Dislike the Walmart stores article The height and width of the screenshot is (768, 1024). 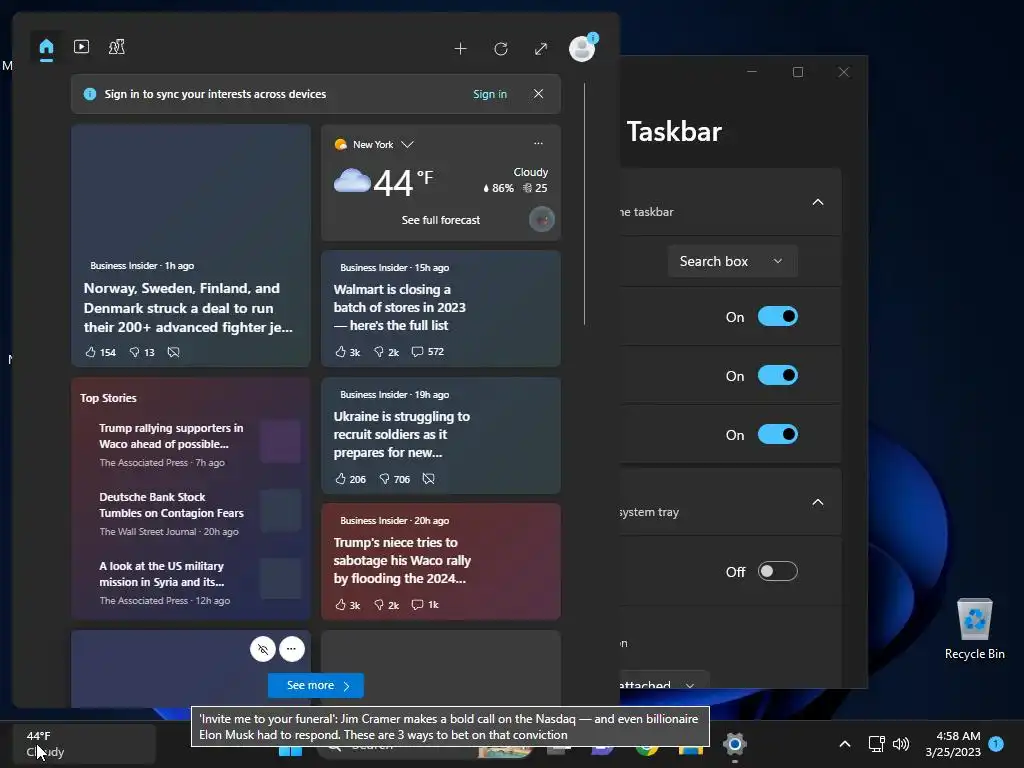pos(386,352)
